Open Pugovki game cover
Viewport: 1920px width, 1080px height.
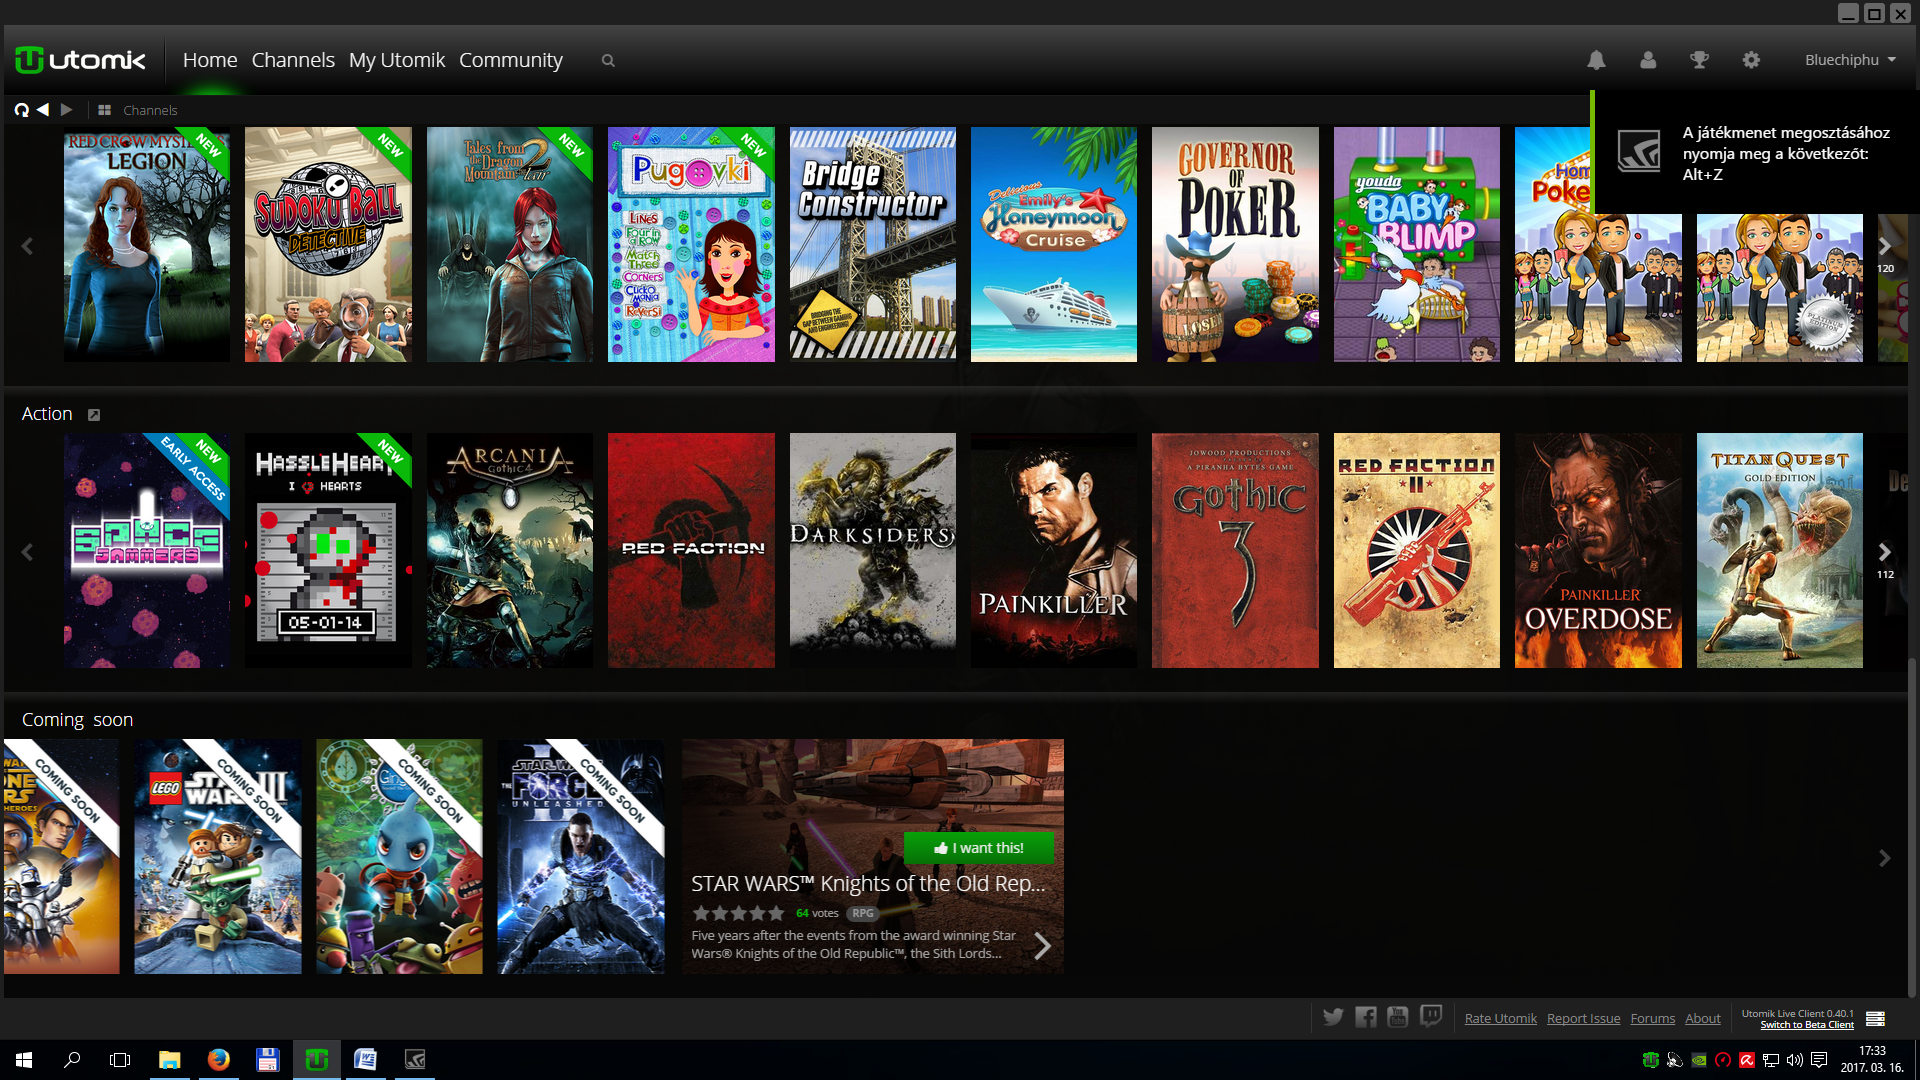691,244
